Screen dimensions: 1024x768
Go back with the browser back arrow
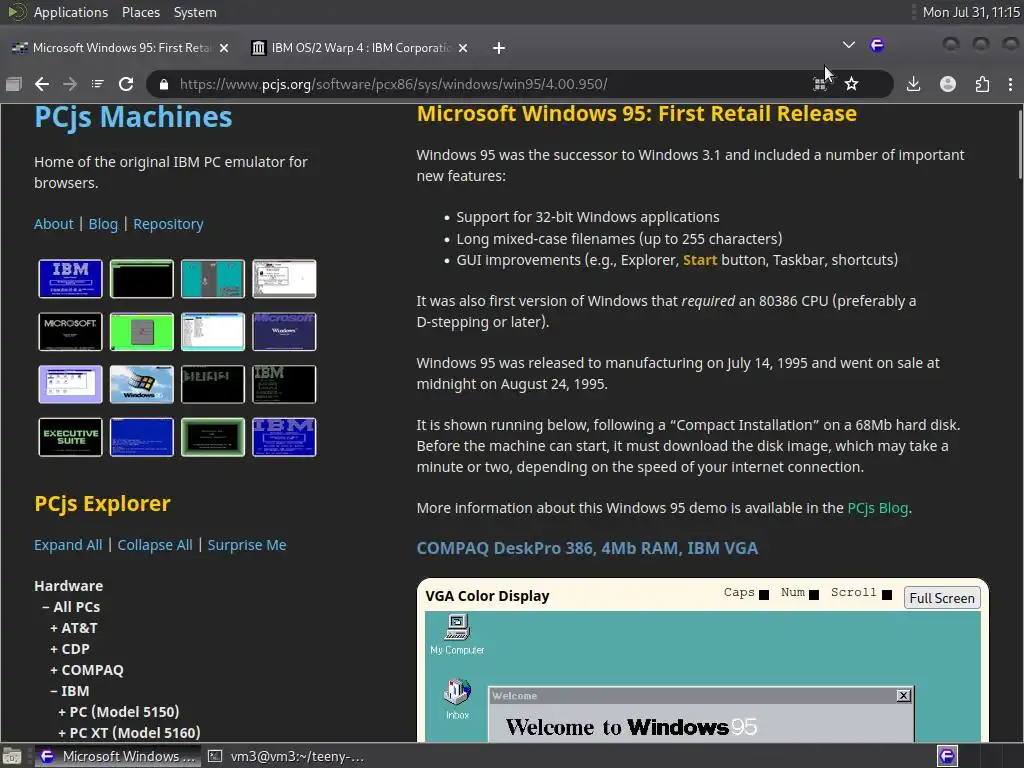click(x=42, y=84)
